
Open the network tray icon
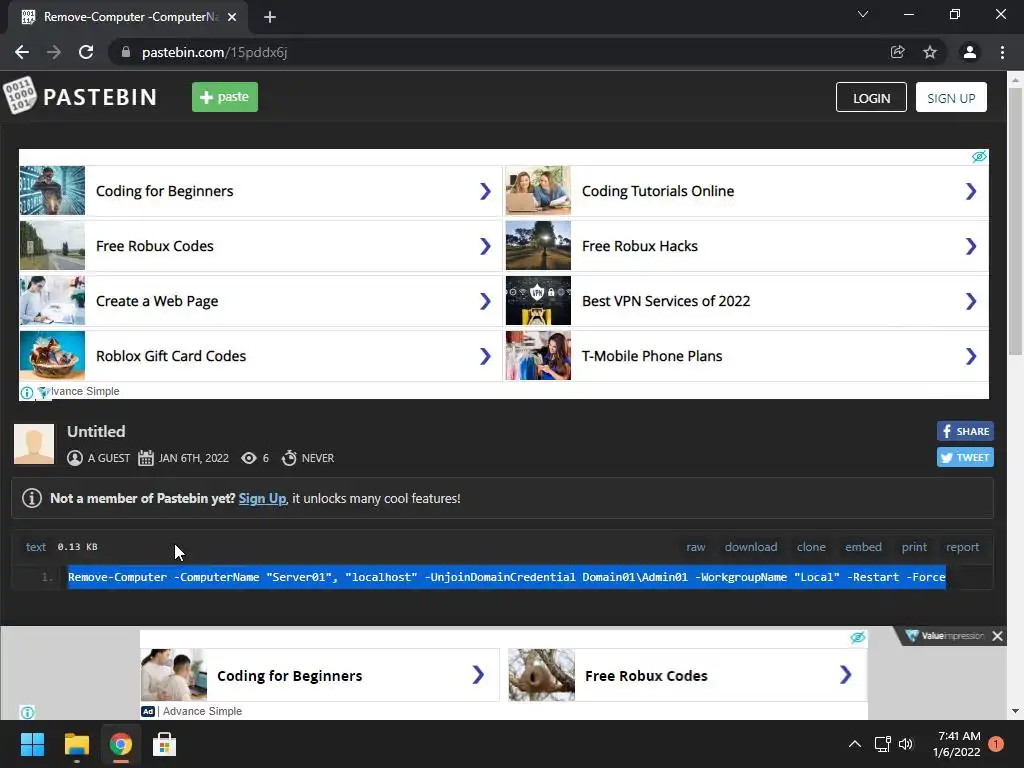pyautogui.click(x=883, y=744)
